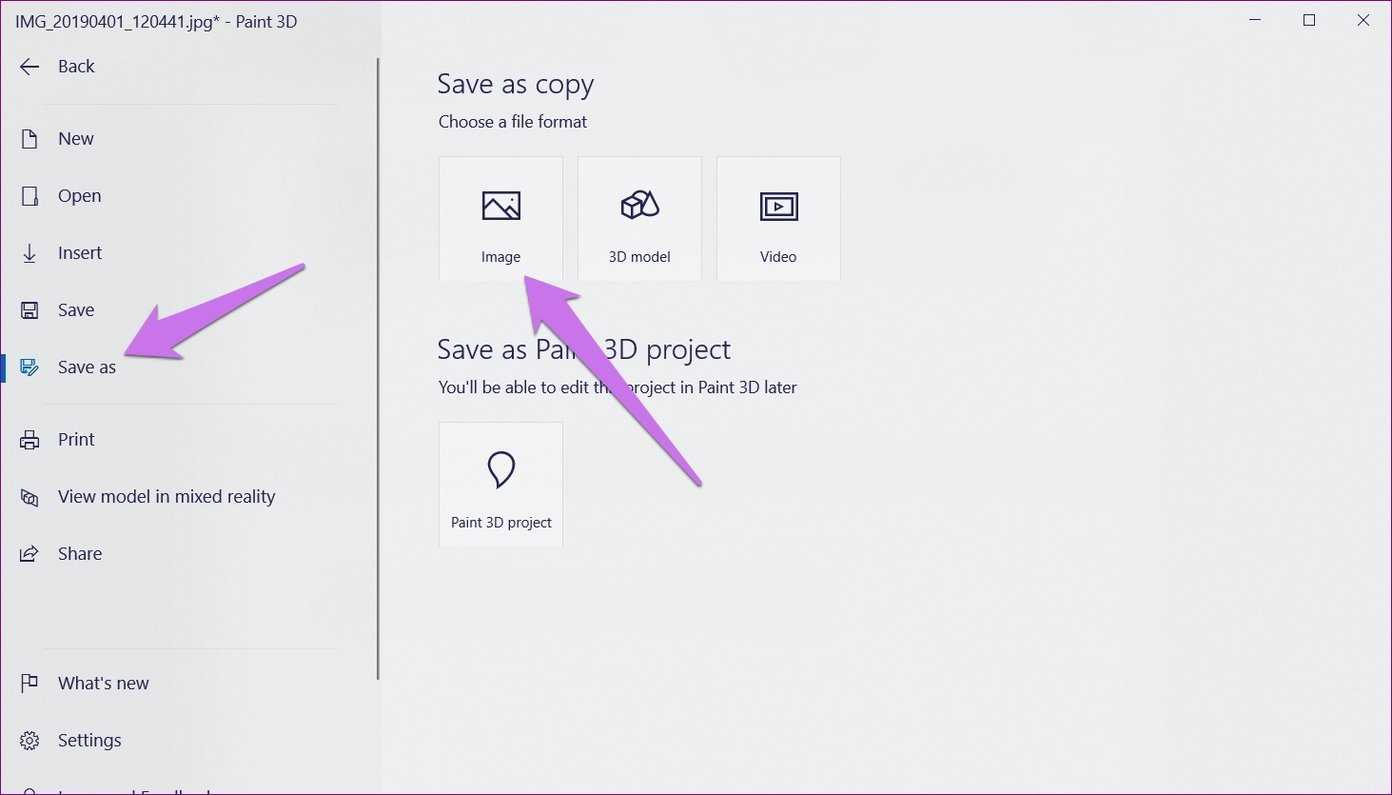Screen dimensions: 1392x795
Task: Click the Share icon
Action: (30, 553)
